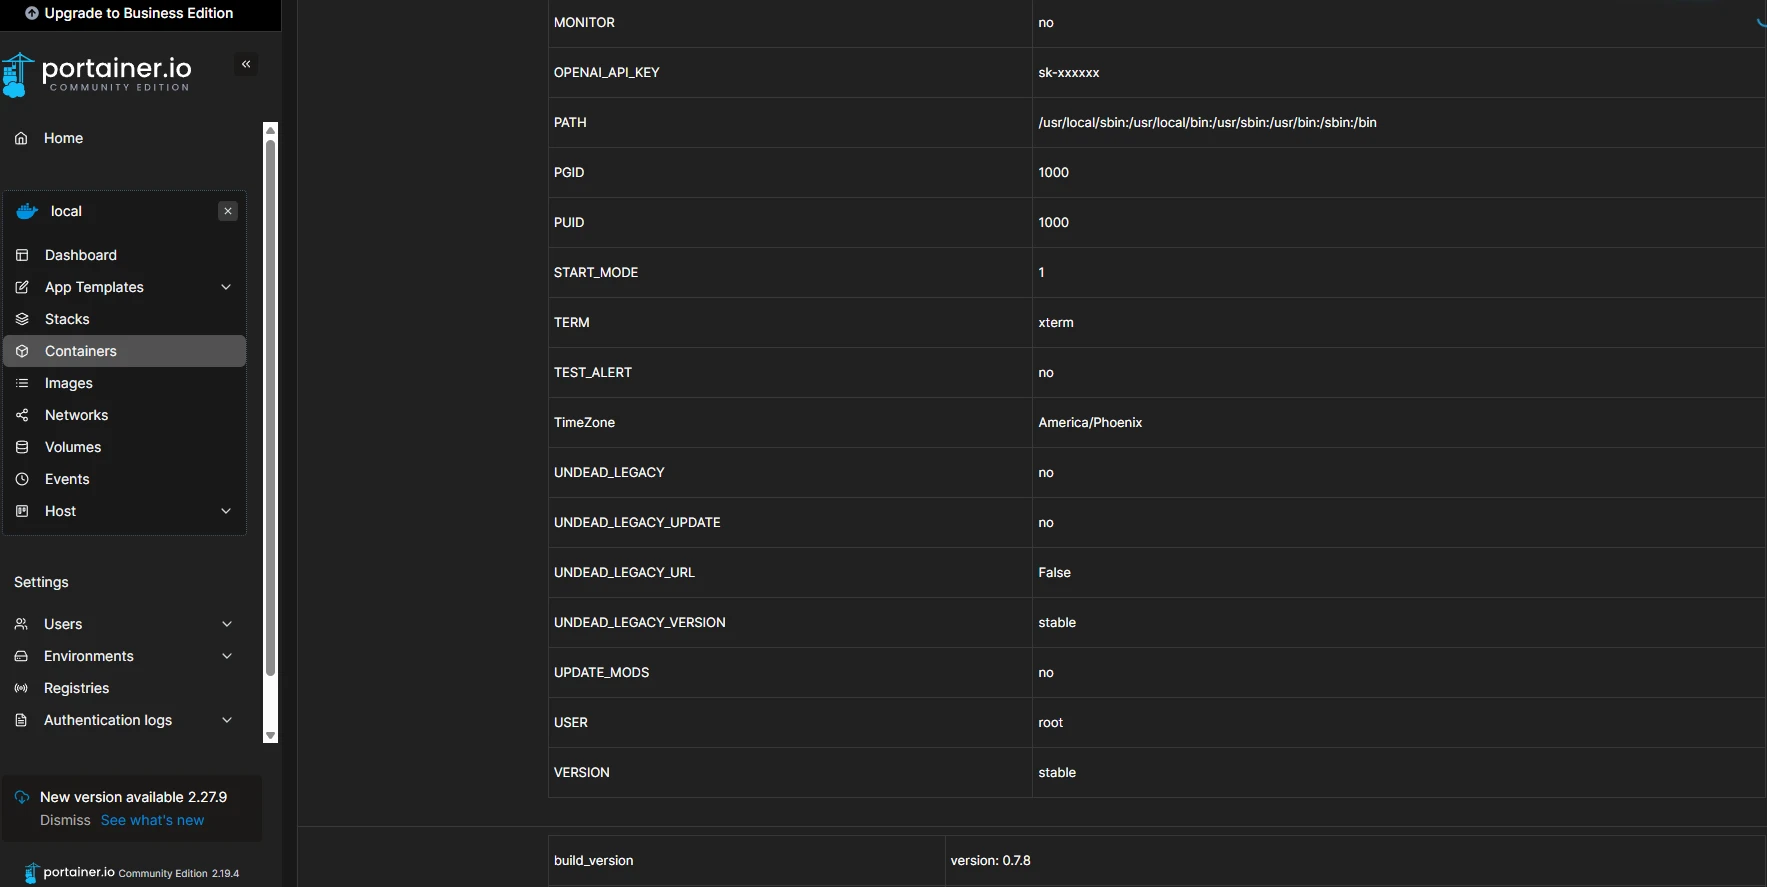Open the See what's new link

point(152,820)
